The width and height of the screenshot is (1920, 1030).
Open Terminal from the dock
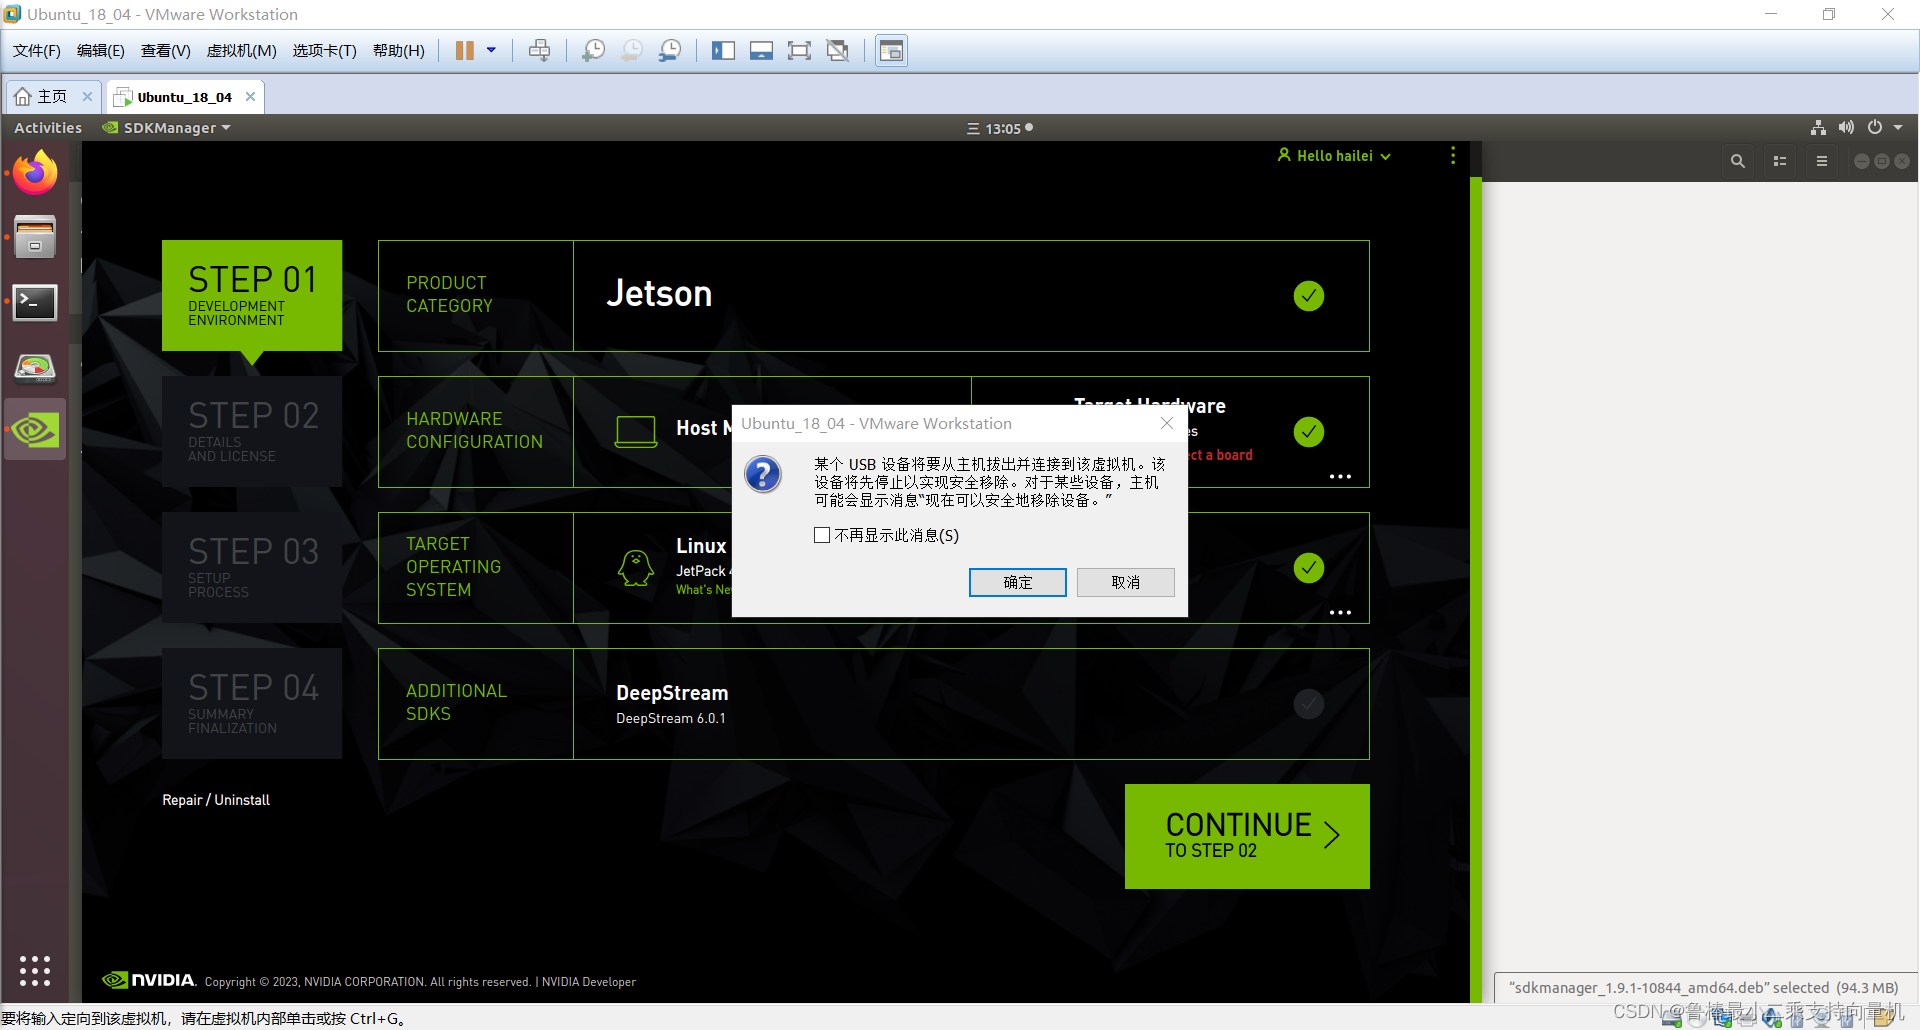[x=35, y=302]
